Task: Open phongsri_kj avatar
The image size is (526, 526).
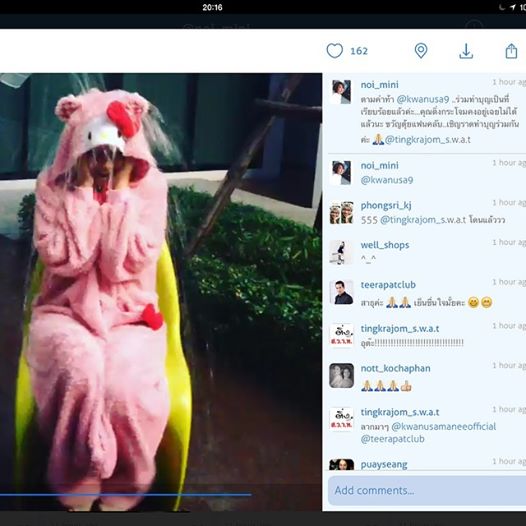Action: pyautogui.click(x=341, y=213)
